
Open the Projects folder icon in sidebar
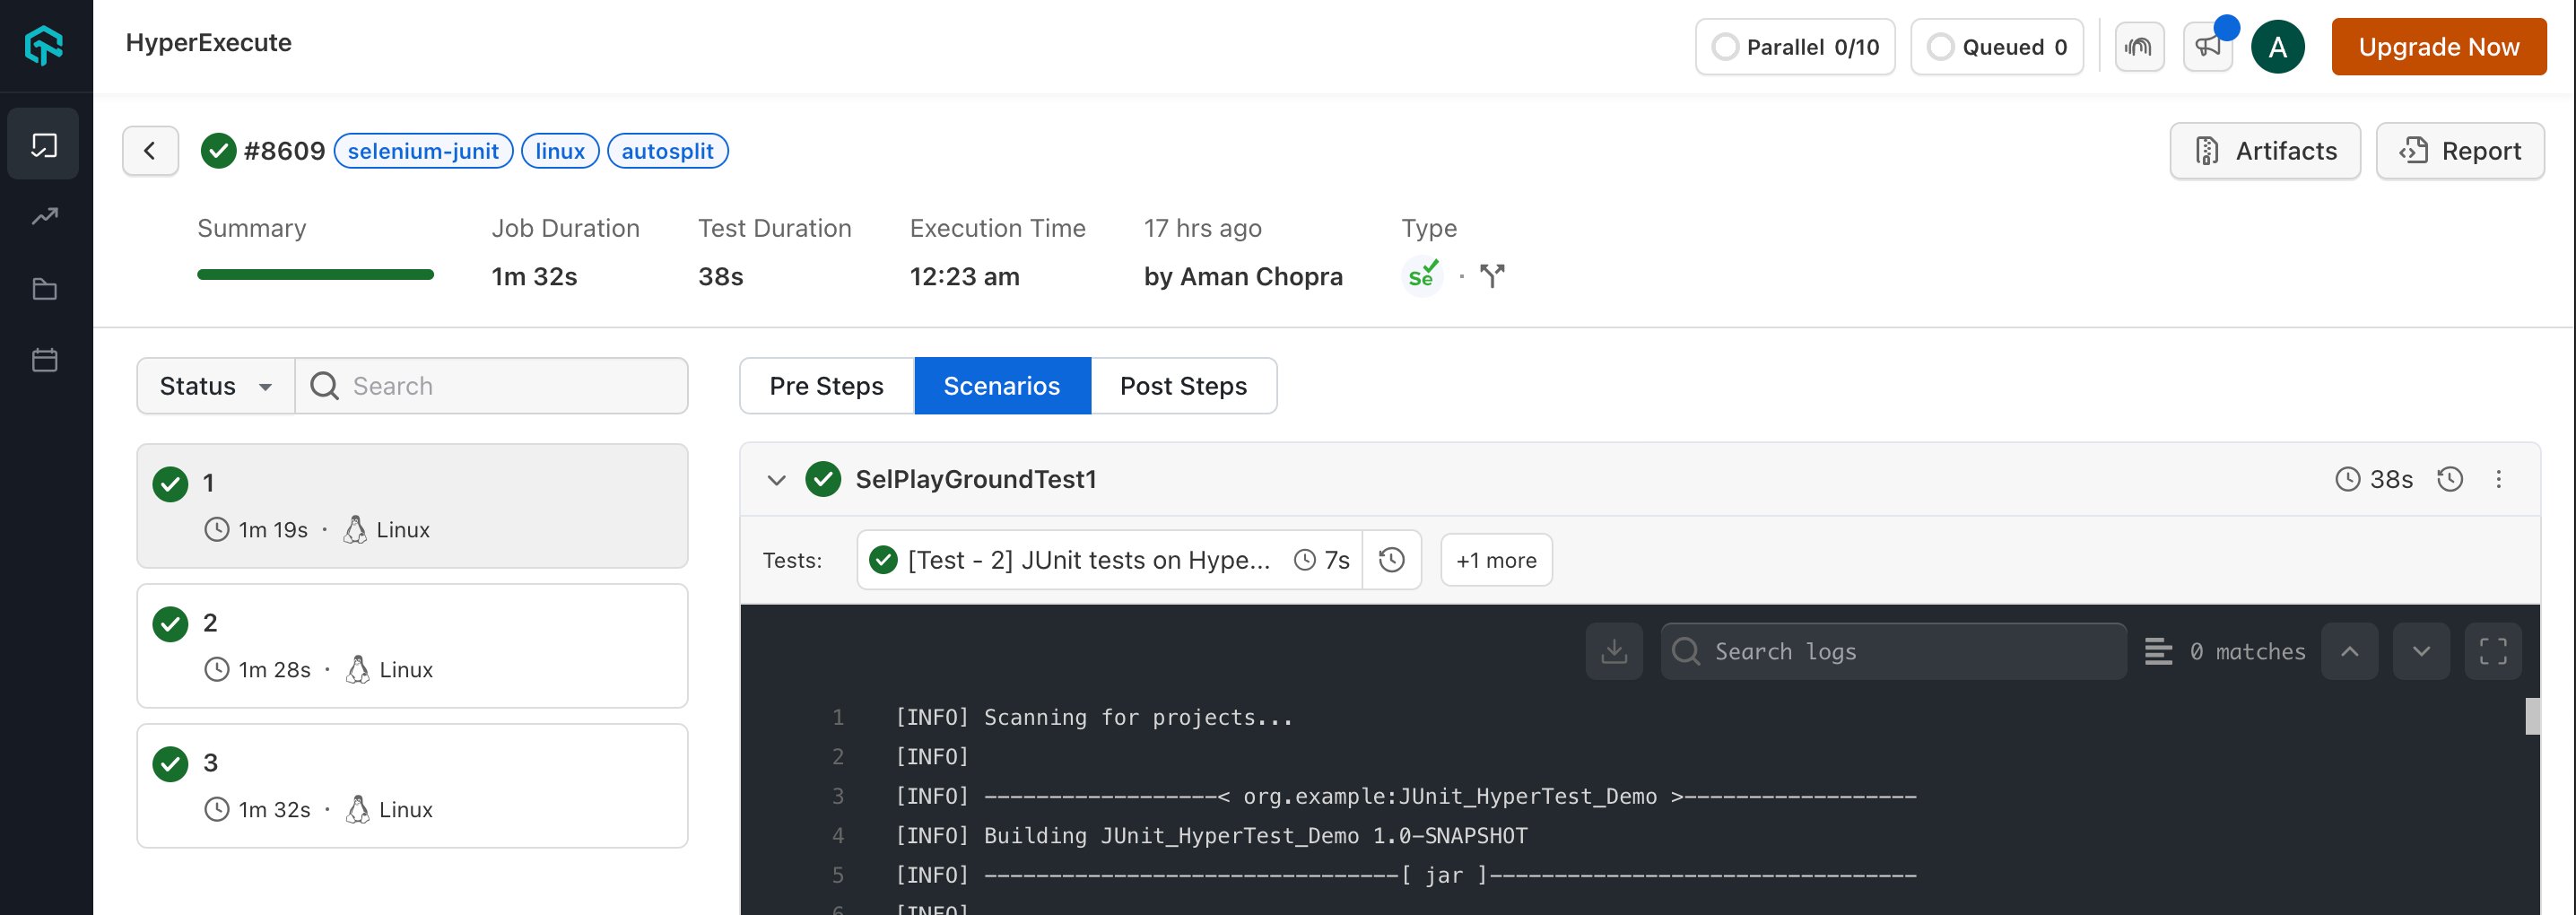click(x=43, y=289)
